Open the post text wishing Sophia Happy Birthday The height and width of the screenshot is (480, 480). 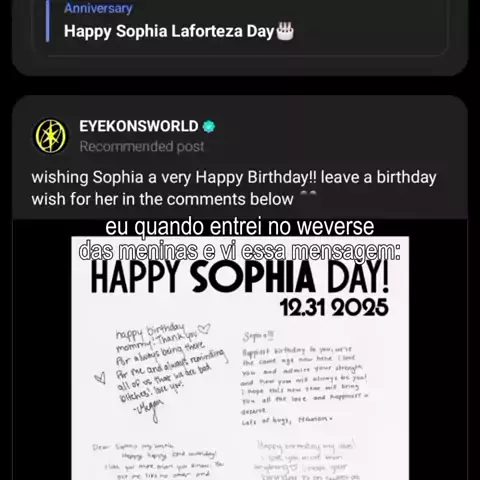click(x=234, y=188)
